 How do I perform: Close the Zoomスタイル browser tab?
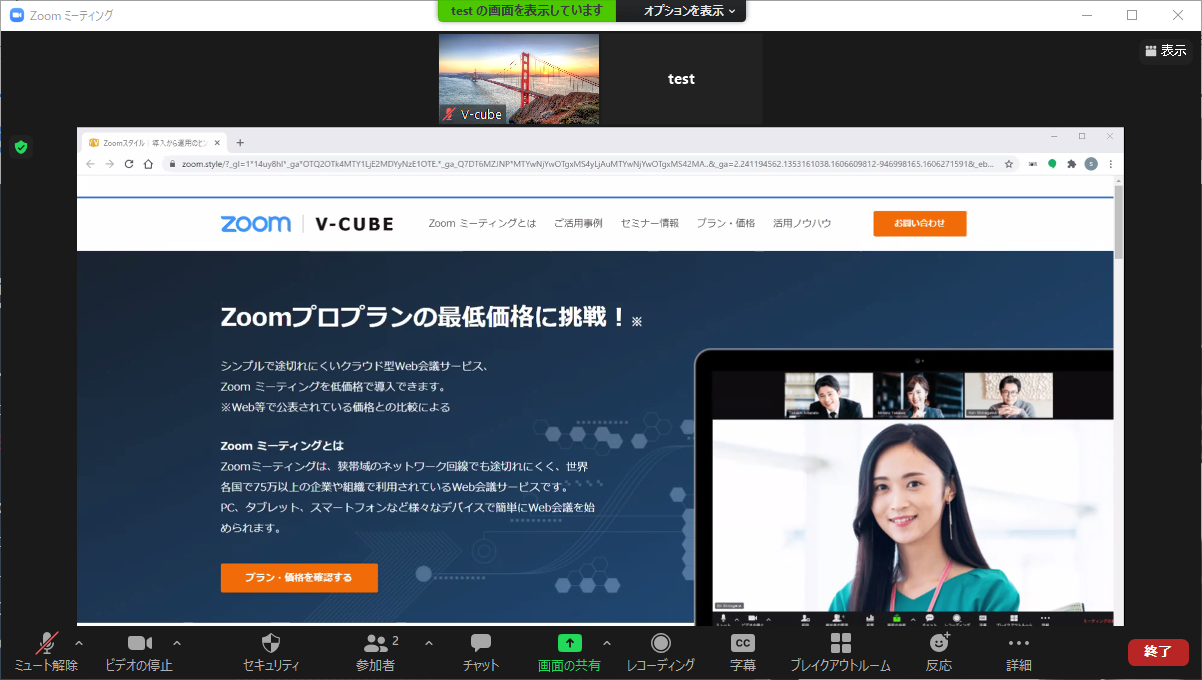[x=217, y=143]
